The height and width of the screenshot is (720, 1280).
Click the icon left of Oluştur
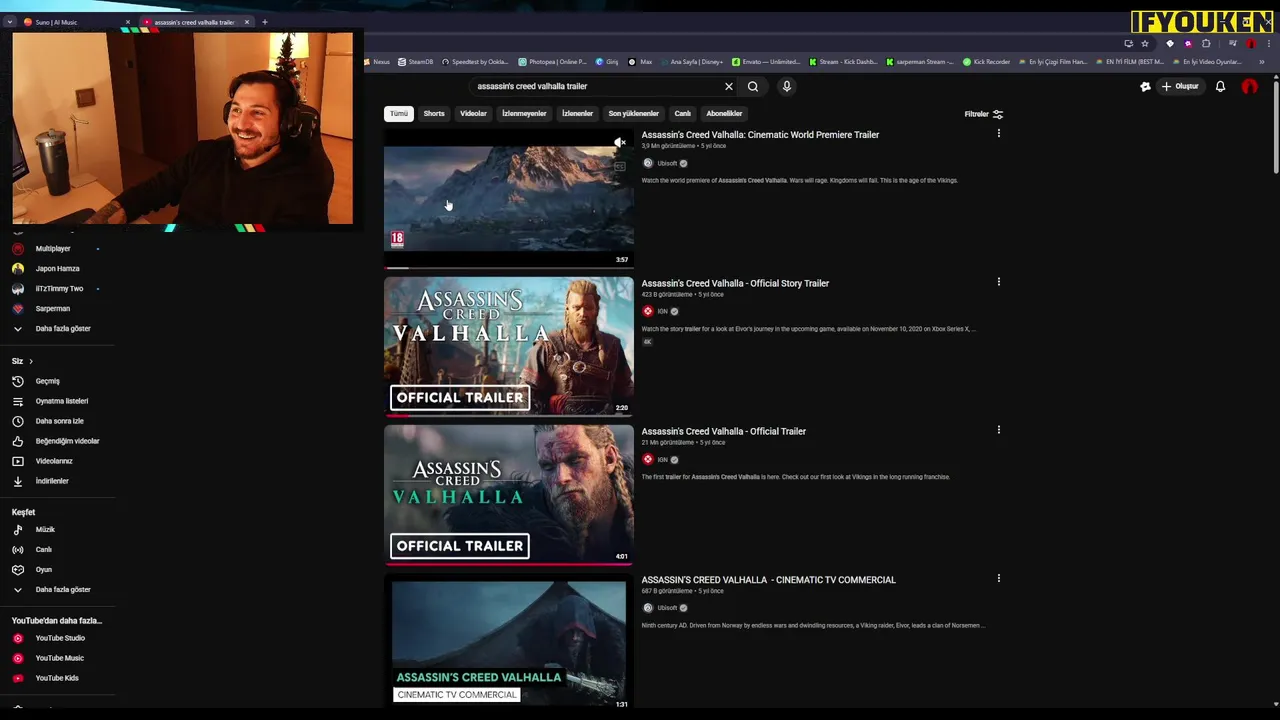(1146, 86)
